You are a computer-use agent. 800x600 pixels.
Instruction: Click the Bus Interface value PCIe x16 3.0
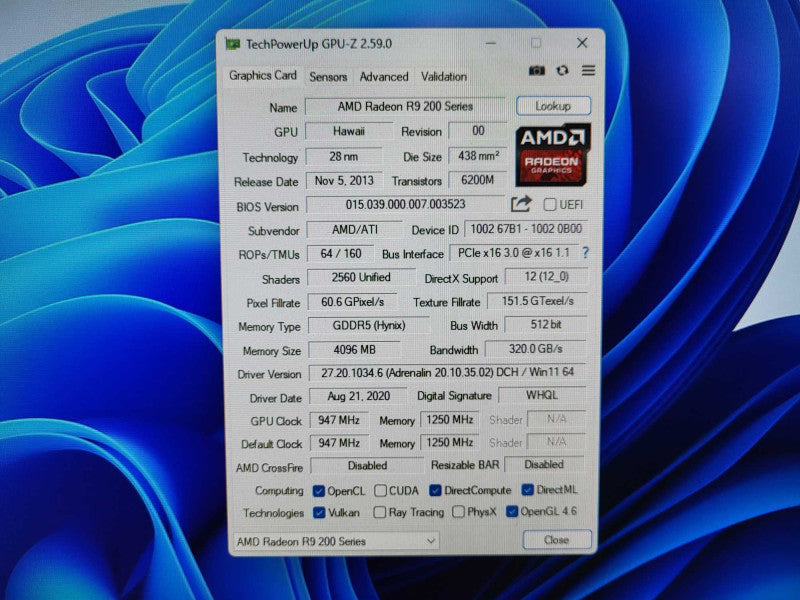(514, 253)
